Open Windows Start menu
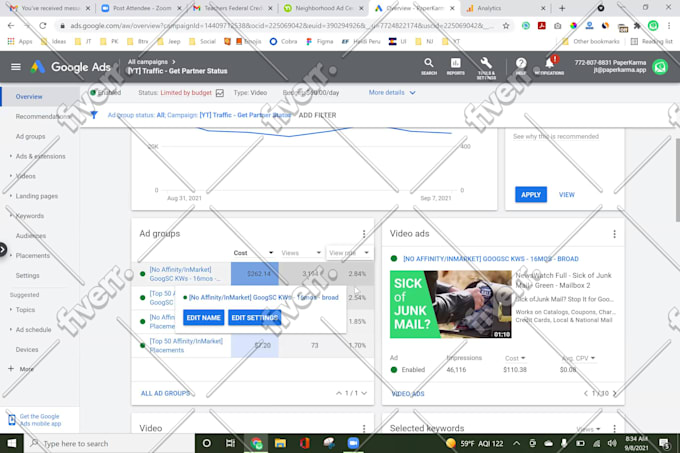 click(12, 443)
